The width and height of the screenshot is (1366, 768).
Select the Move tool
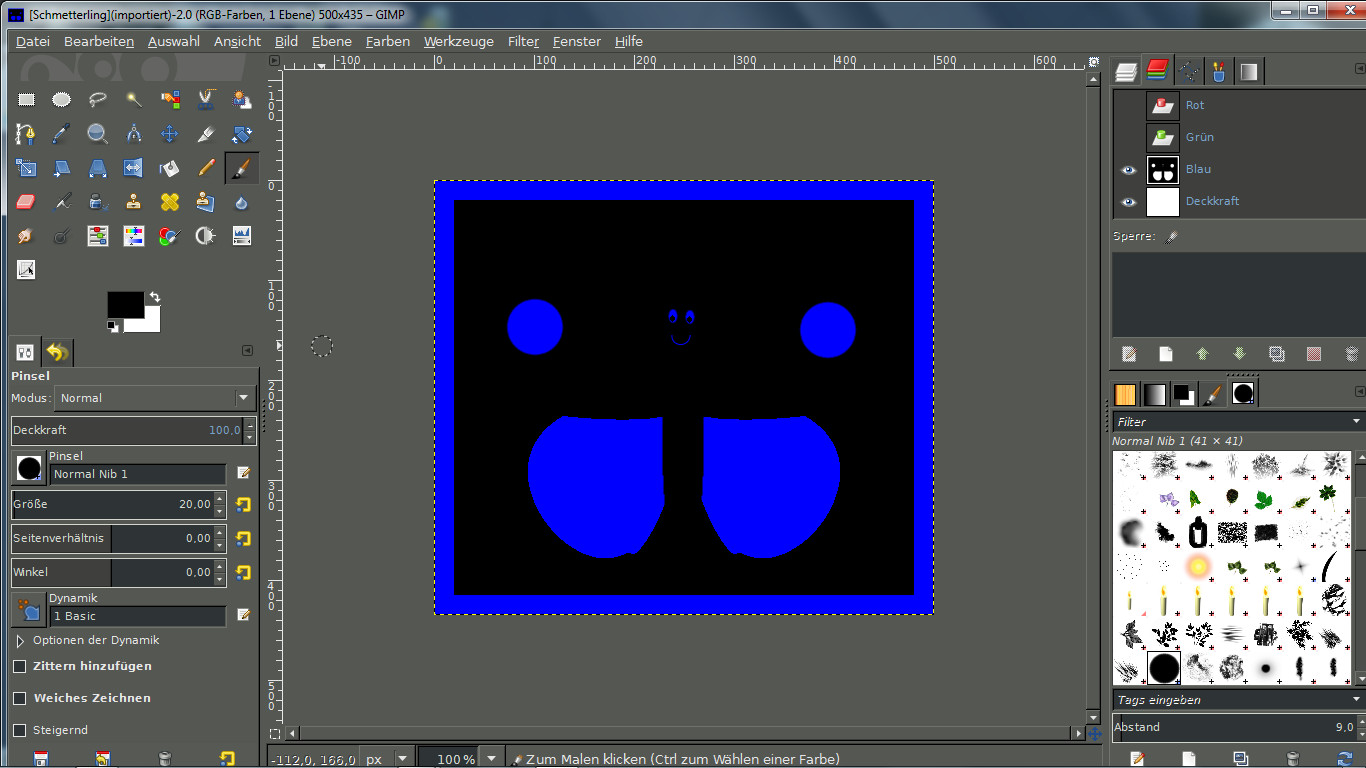169,133
